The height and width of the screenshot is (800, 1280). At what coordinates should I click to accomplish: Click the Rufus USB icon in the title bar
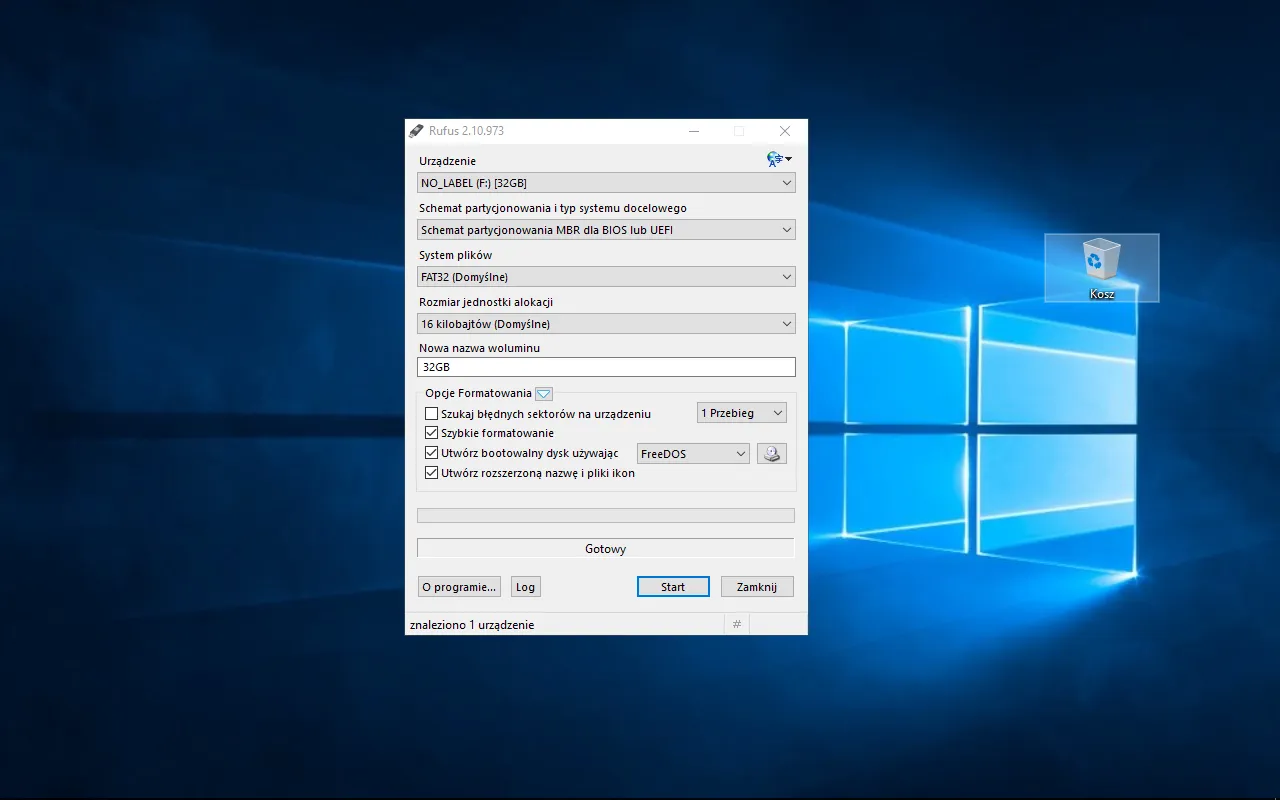pos(416,130)
